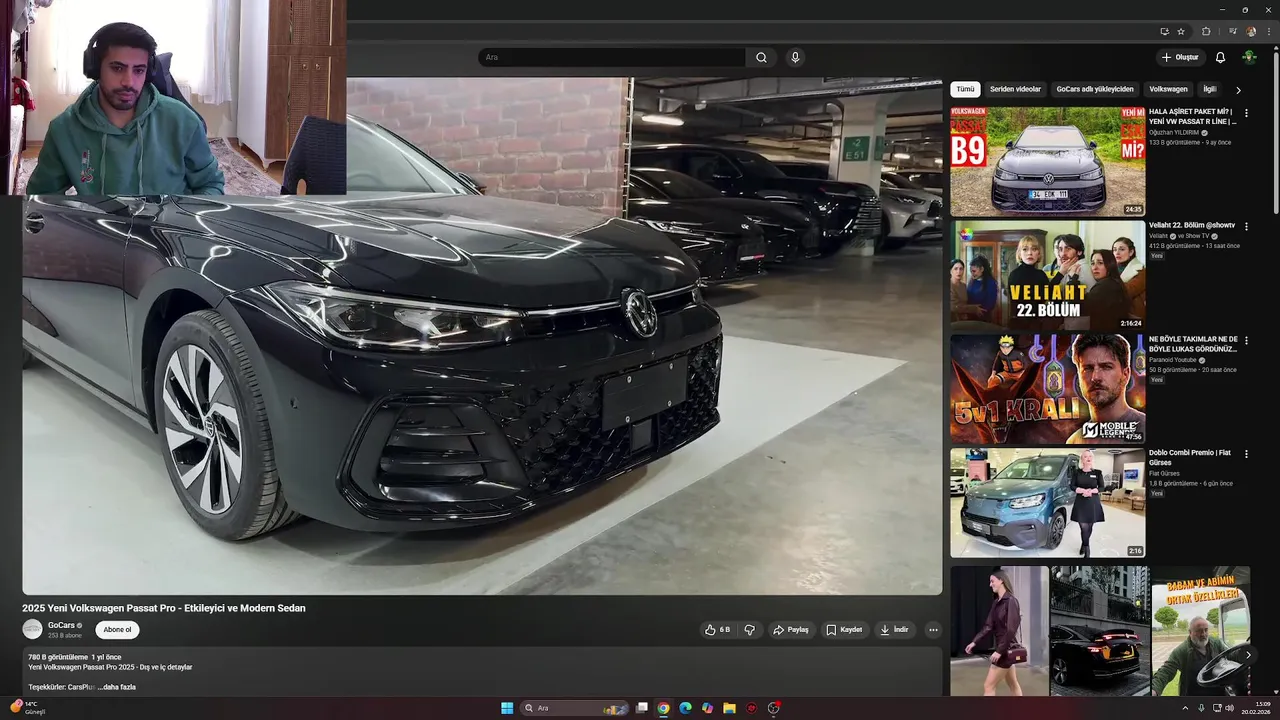Open the 5v1 KRALI video thumbnail
1280x720 pixels.
pyautogui.click(x=1047, y=389)
